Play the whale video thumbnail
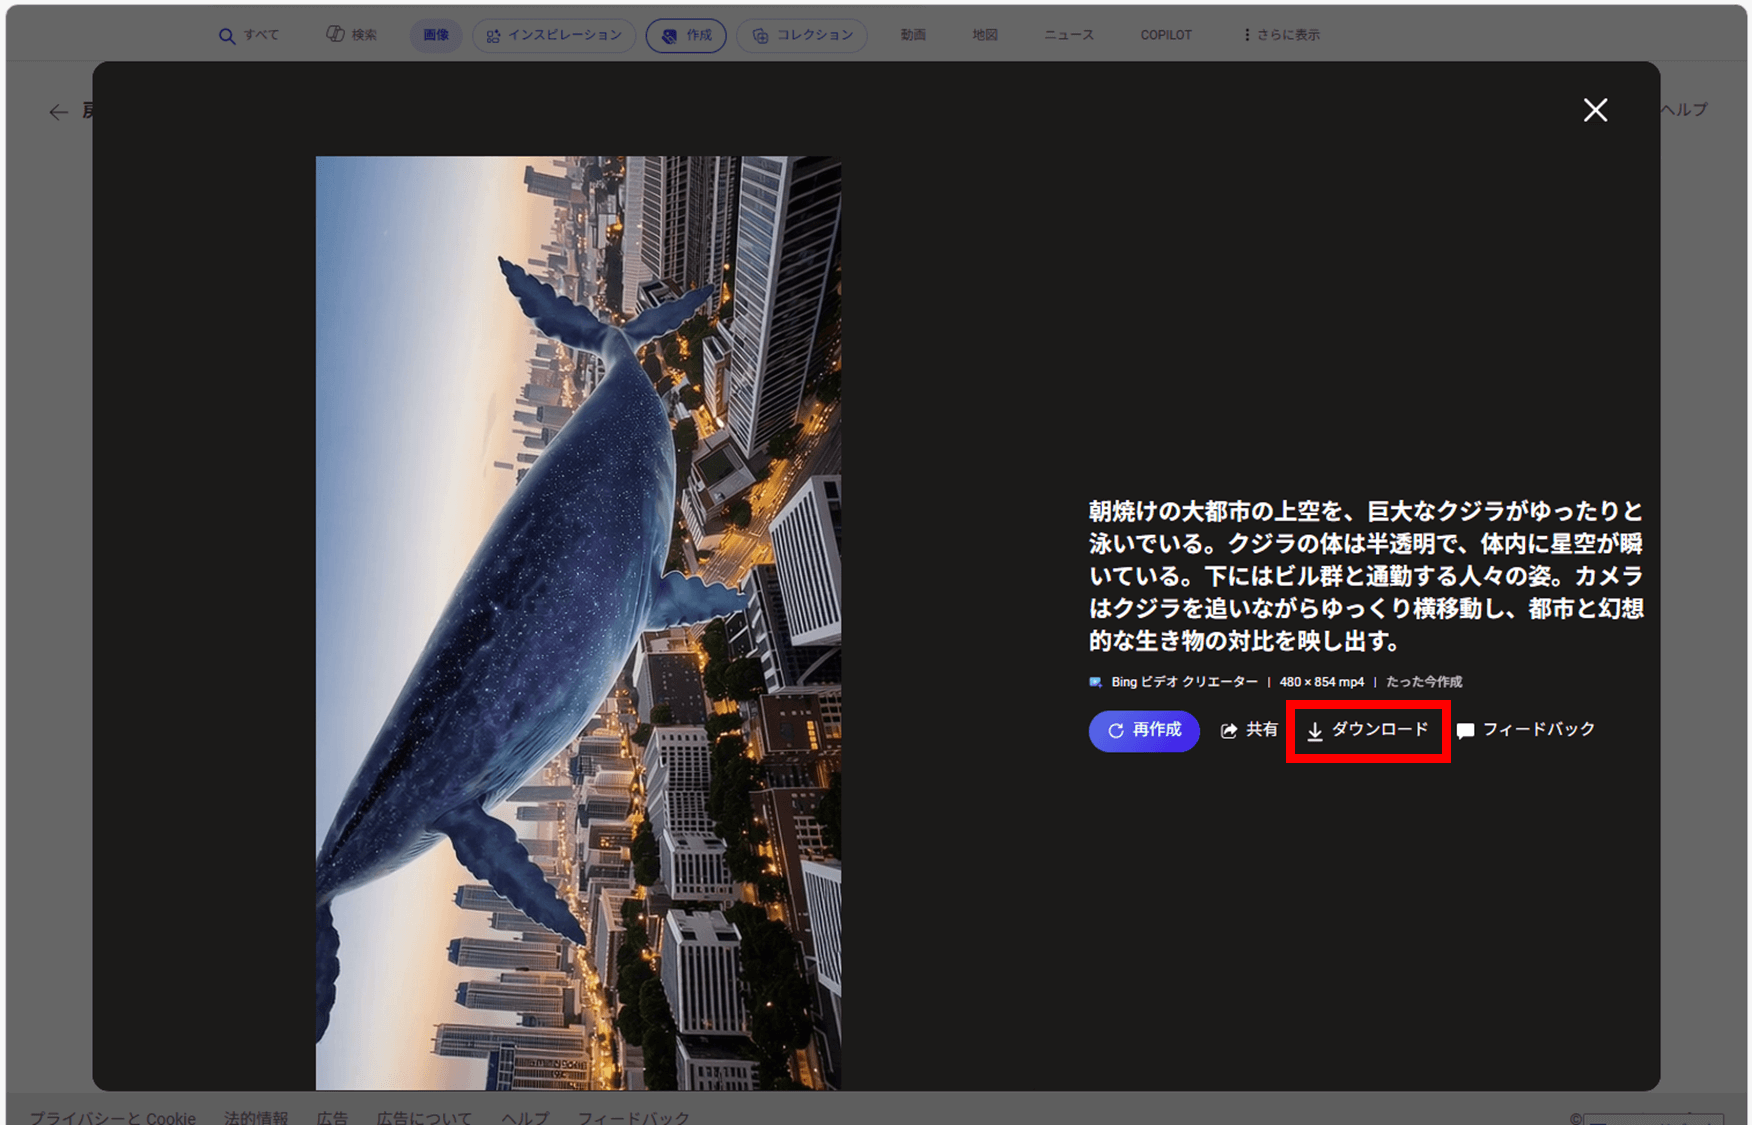This screenshot has height=1125, width=1752. click(578, 622)
